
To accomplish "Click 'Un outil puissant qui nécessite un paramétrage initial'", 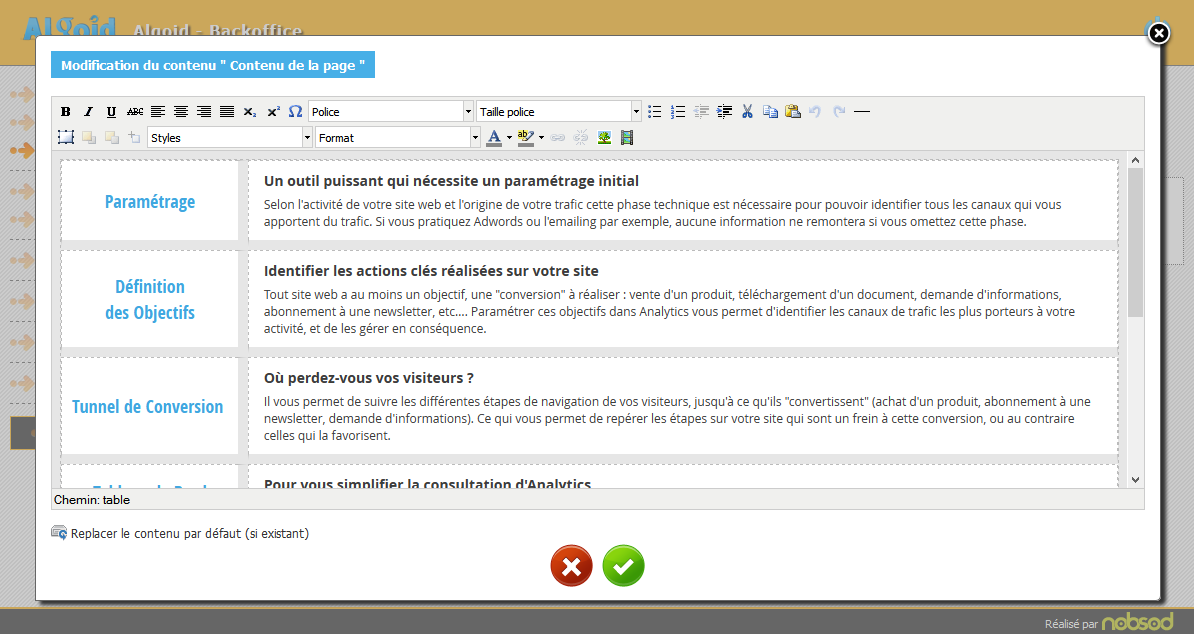I will (452, 181).
